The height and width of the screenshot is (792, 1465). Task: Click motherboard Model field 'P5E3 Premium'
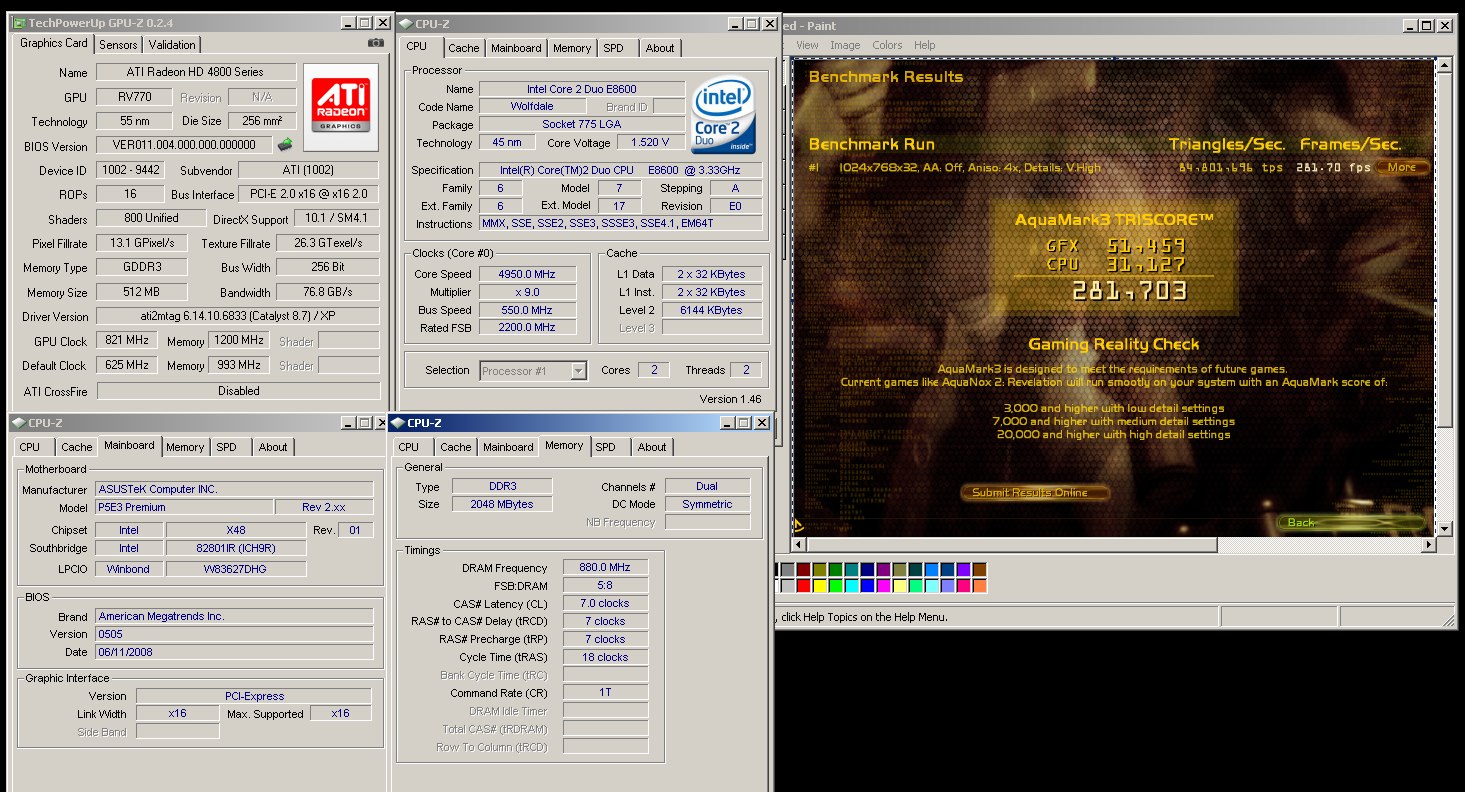click(x=184, y=507)
